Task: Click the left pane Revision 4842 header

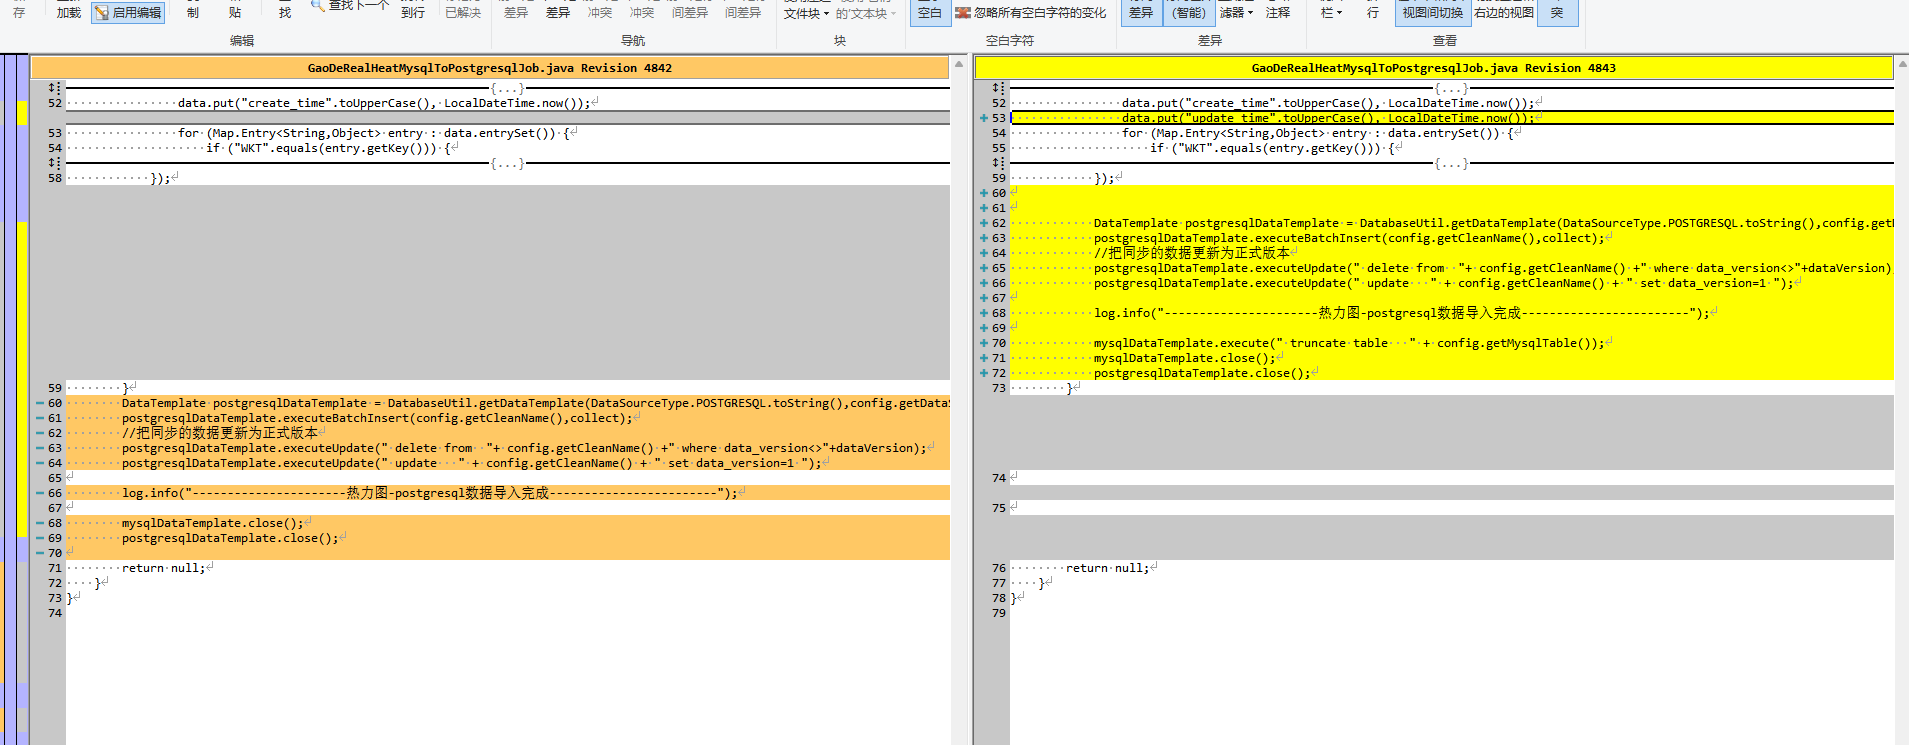Action: coord(489,68)
